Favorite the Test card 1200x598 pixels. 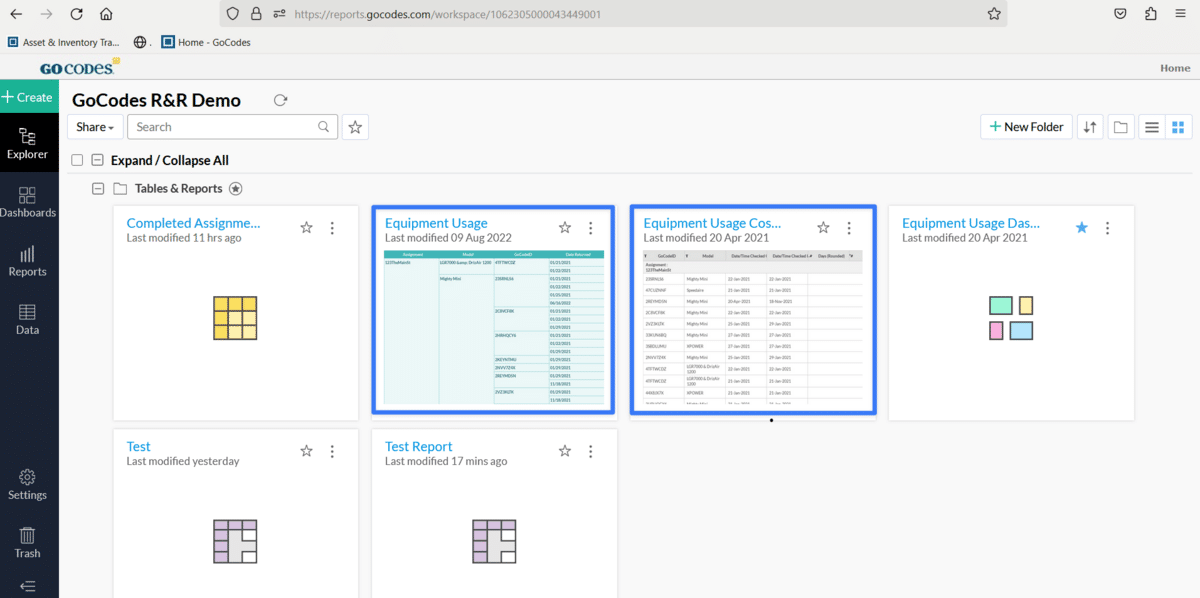(x=307, y=451)
